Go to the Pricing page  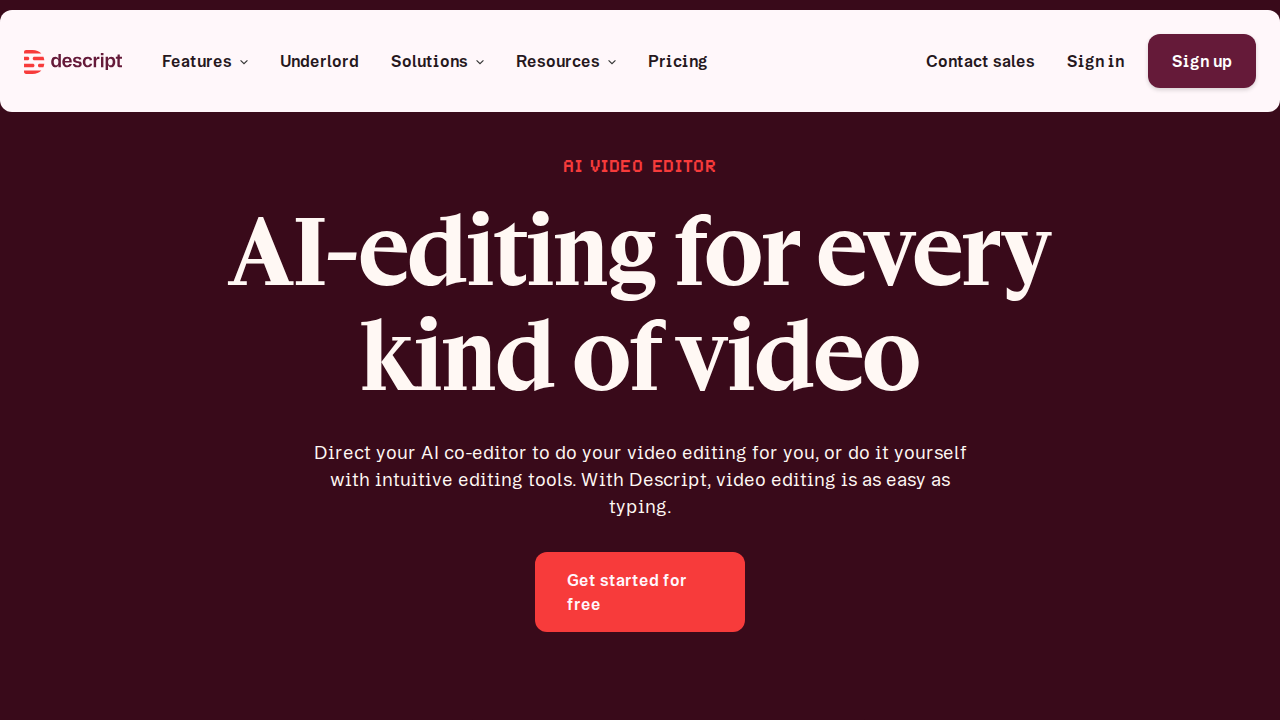(677, 61)
